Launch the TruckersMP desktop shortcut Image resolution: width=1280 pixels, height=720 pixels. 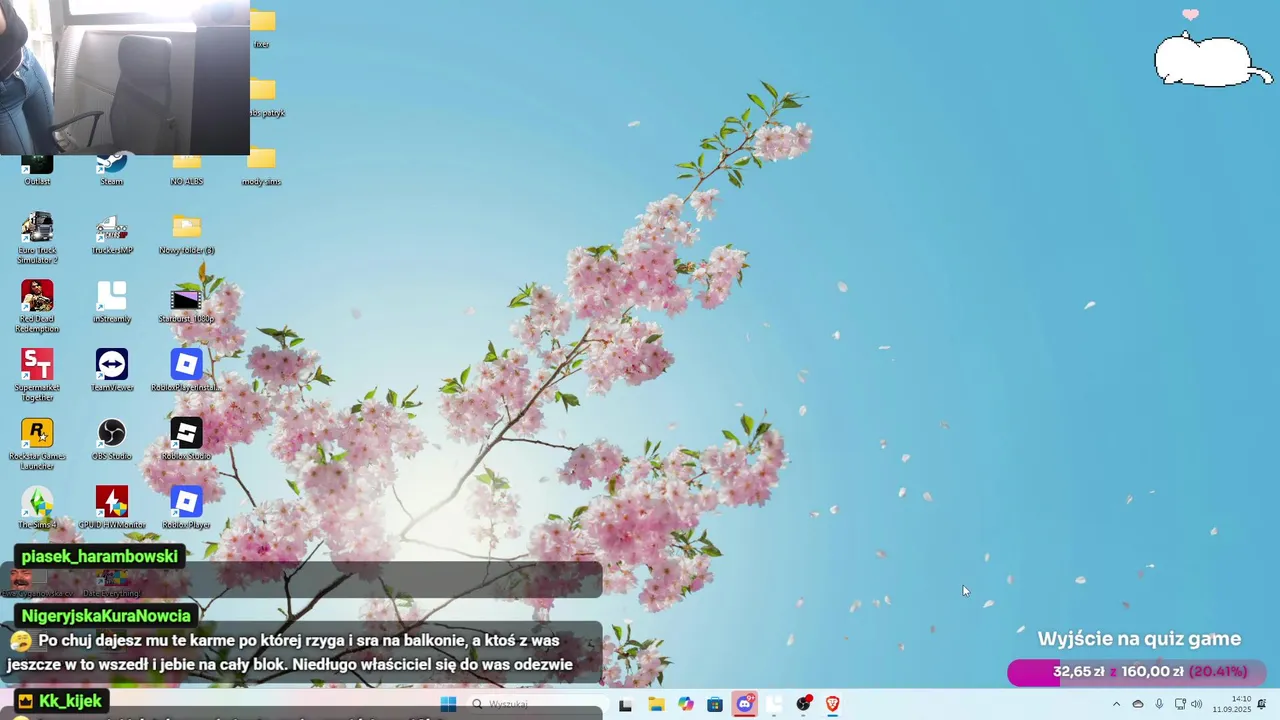pos(112,234)
